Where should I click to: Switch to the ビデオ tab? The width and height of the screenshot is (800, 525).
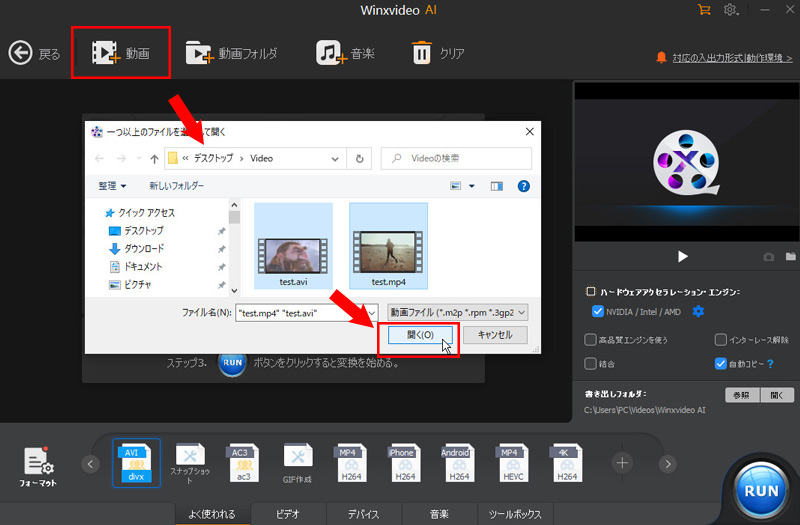tap(288, 514)
